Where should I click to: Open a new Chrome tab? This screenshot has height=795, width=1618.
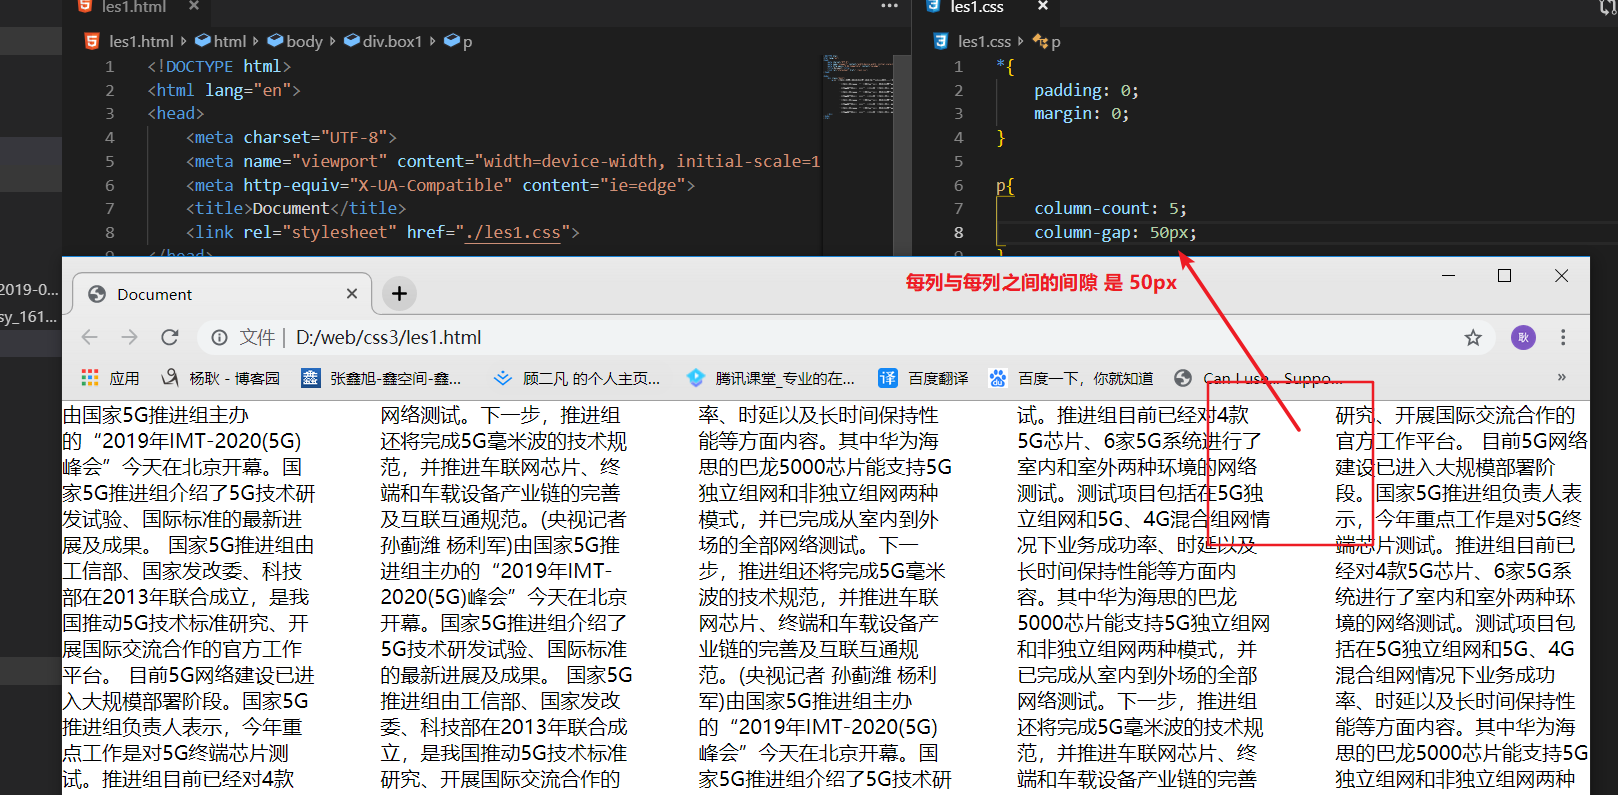(399, 293)
